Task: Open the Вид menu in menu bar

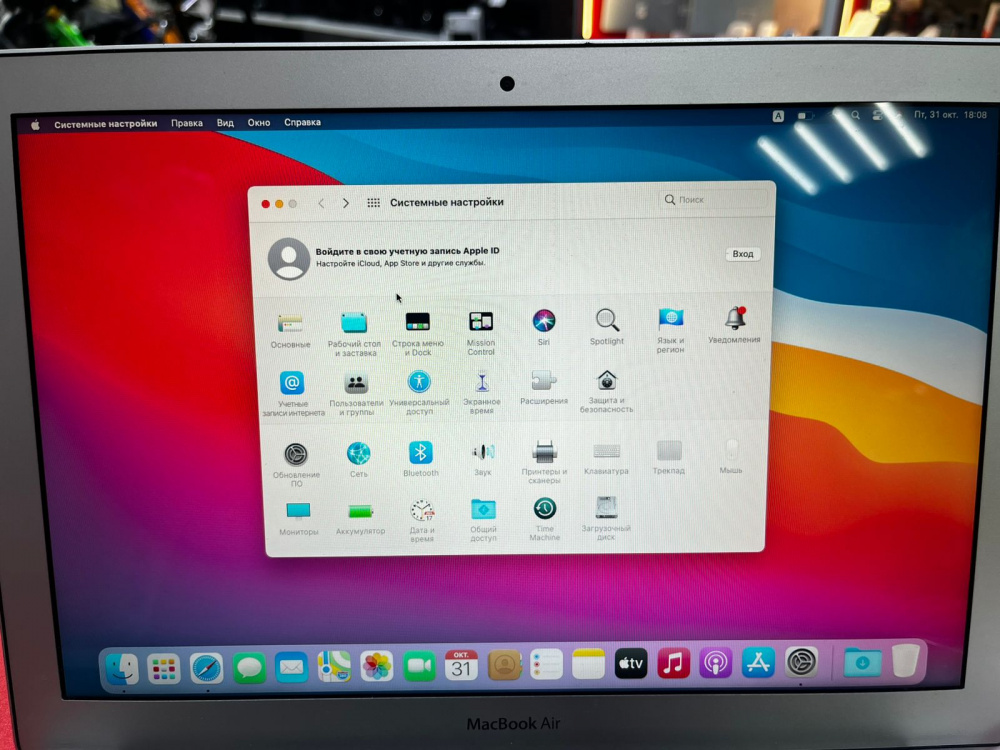Action: pyautogui.click(x=226, y=123)
